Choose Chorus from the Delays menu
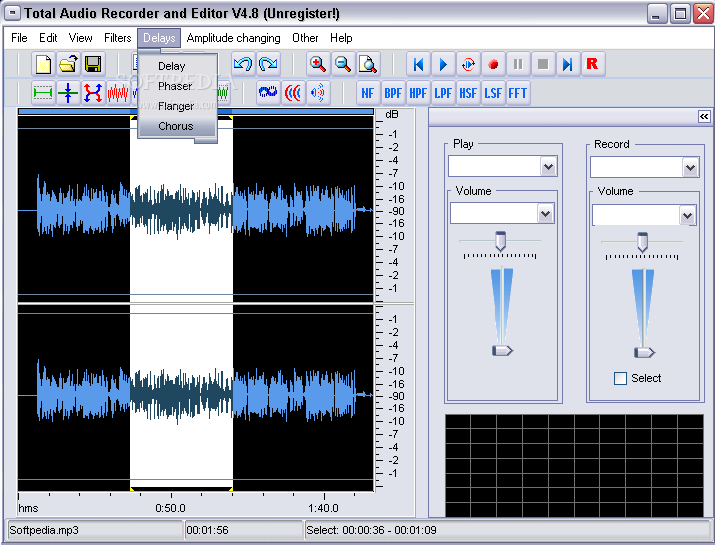The height and width of the screenshot is (545, 715). click(177, 126)
